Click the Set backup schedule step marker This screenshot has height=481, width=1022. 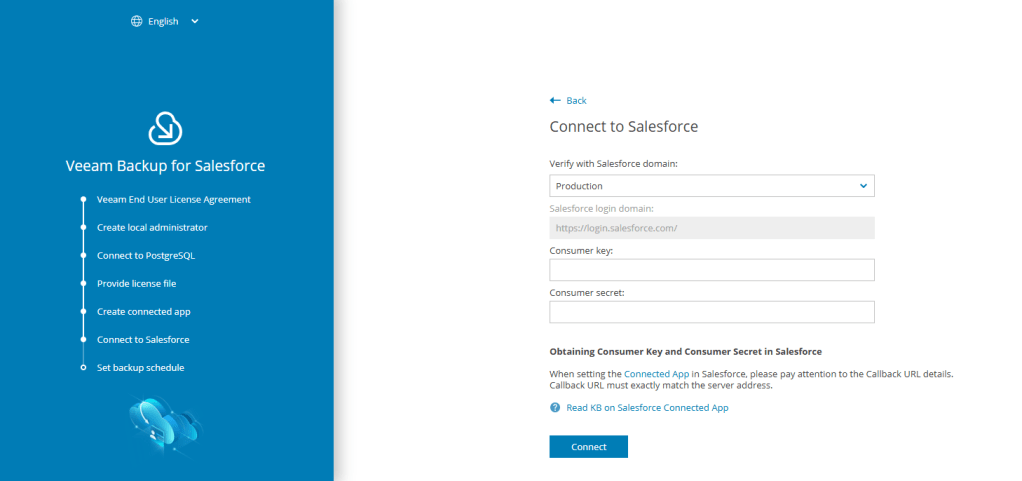(x=84, y=368)
